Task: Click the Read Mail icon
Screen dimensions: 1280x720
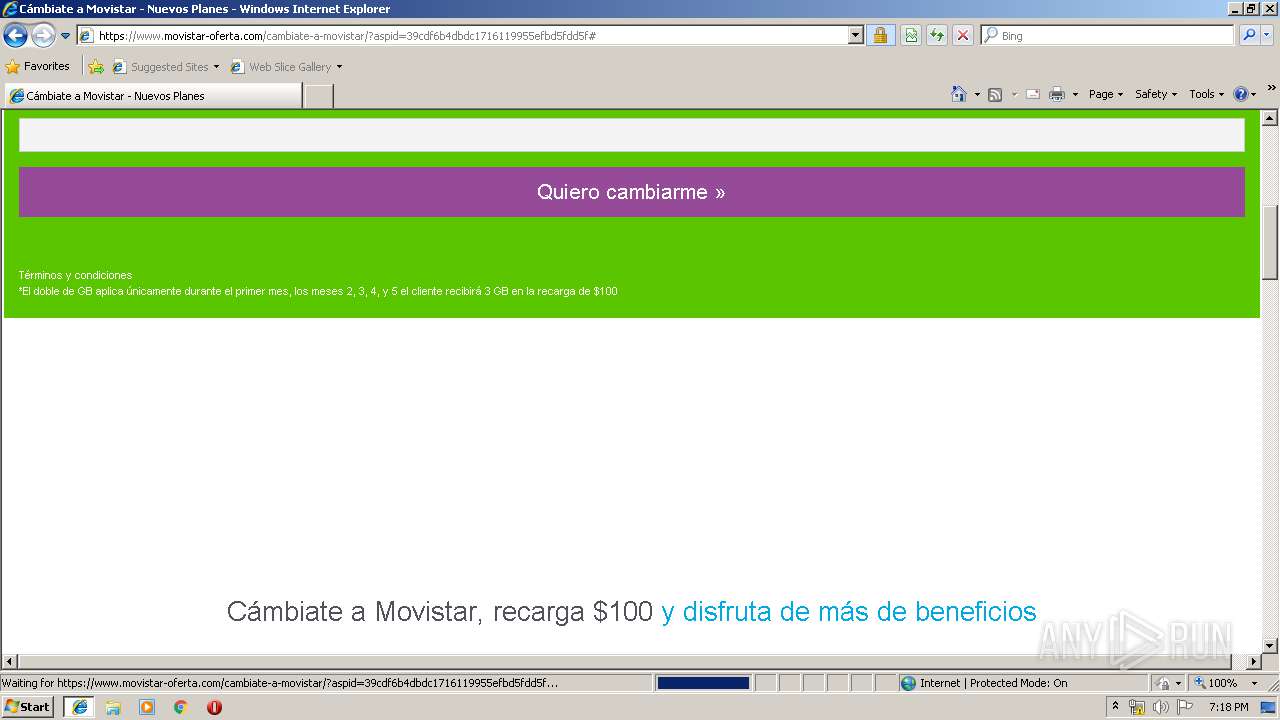Action: point(1033,94)
